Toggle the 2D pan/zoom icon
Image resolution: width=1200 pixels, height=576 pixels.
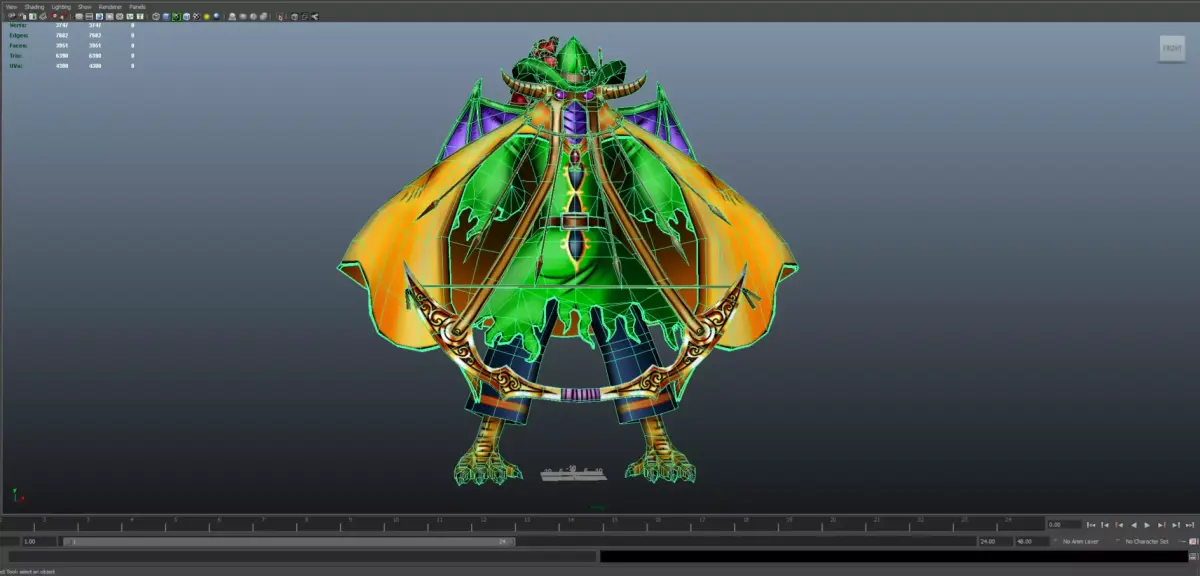tap(54, 16)
